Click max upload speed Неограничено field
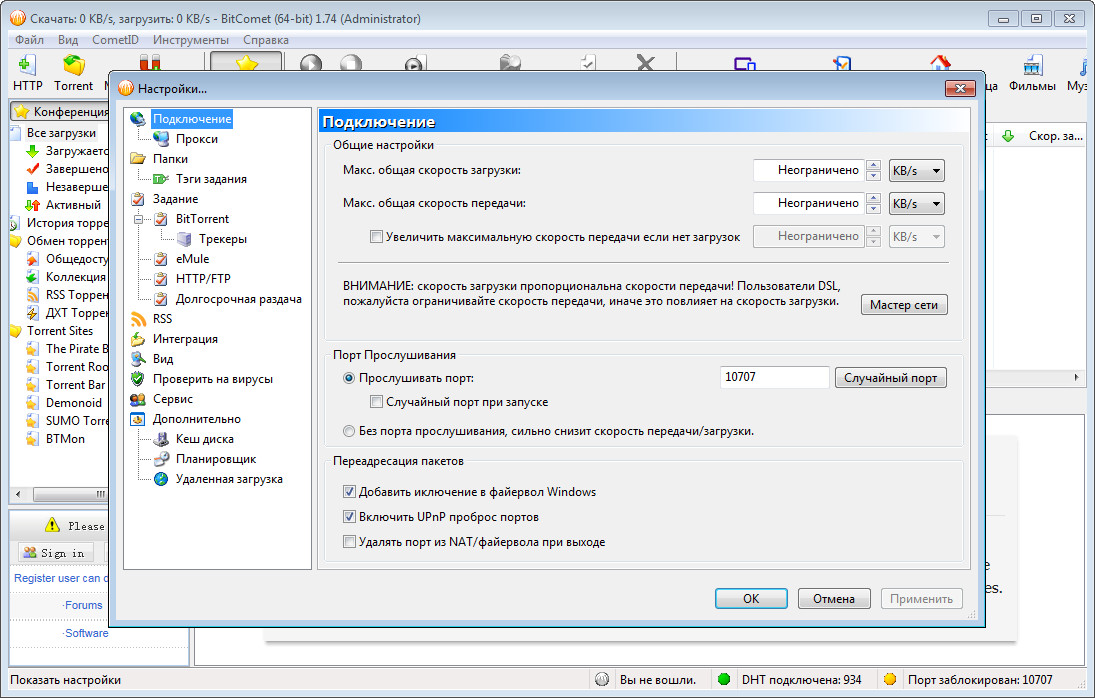 tap(809, 204)
